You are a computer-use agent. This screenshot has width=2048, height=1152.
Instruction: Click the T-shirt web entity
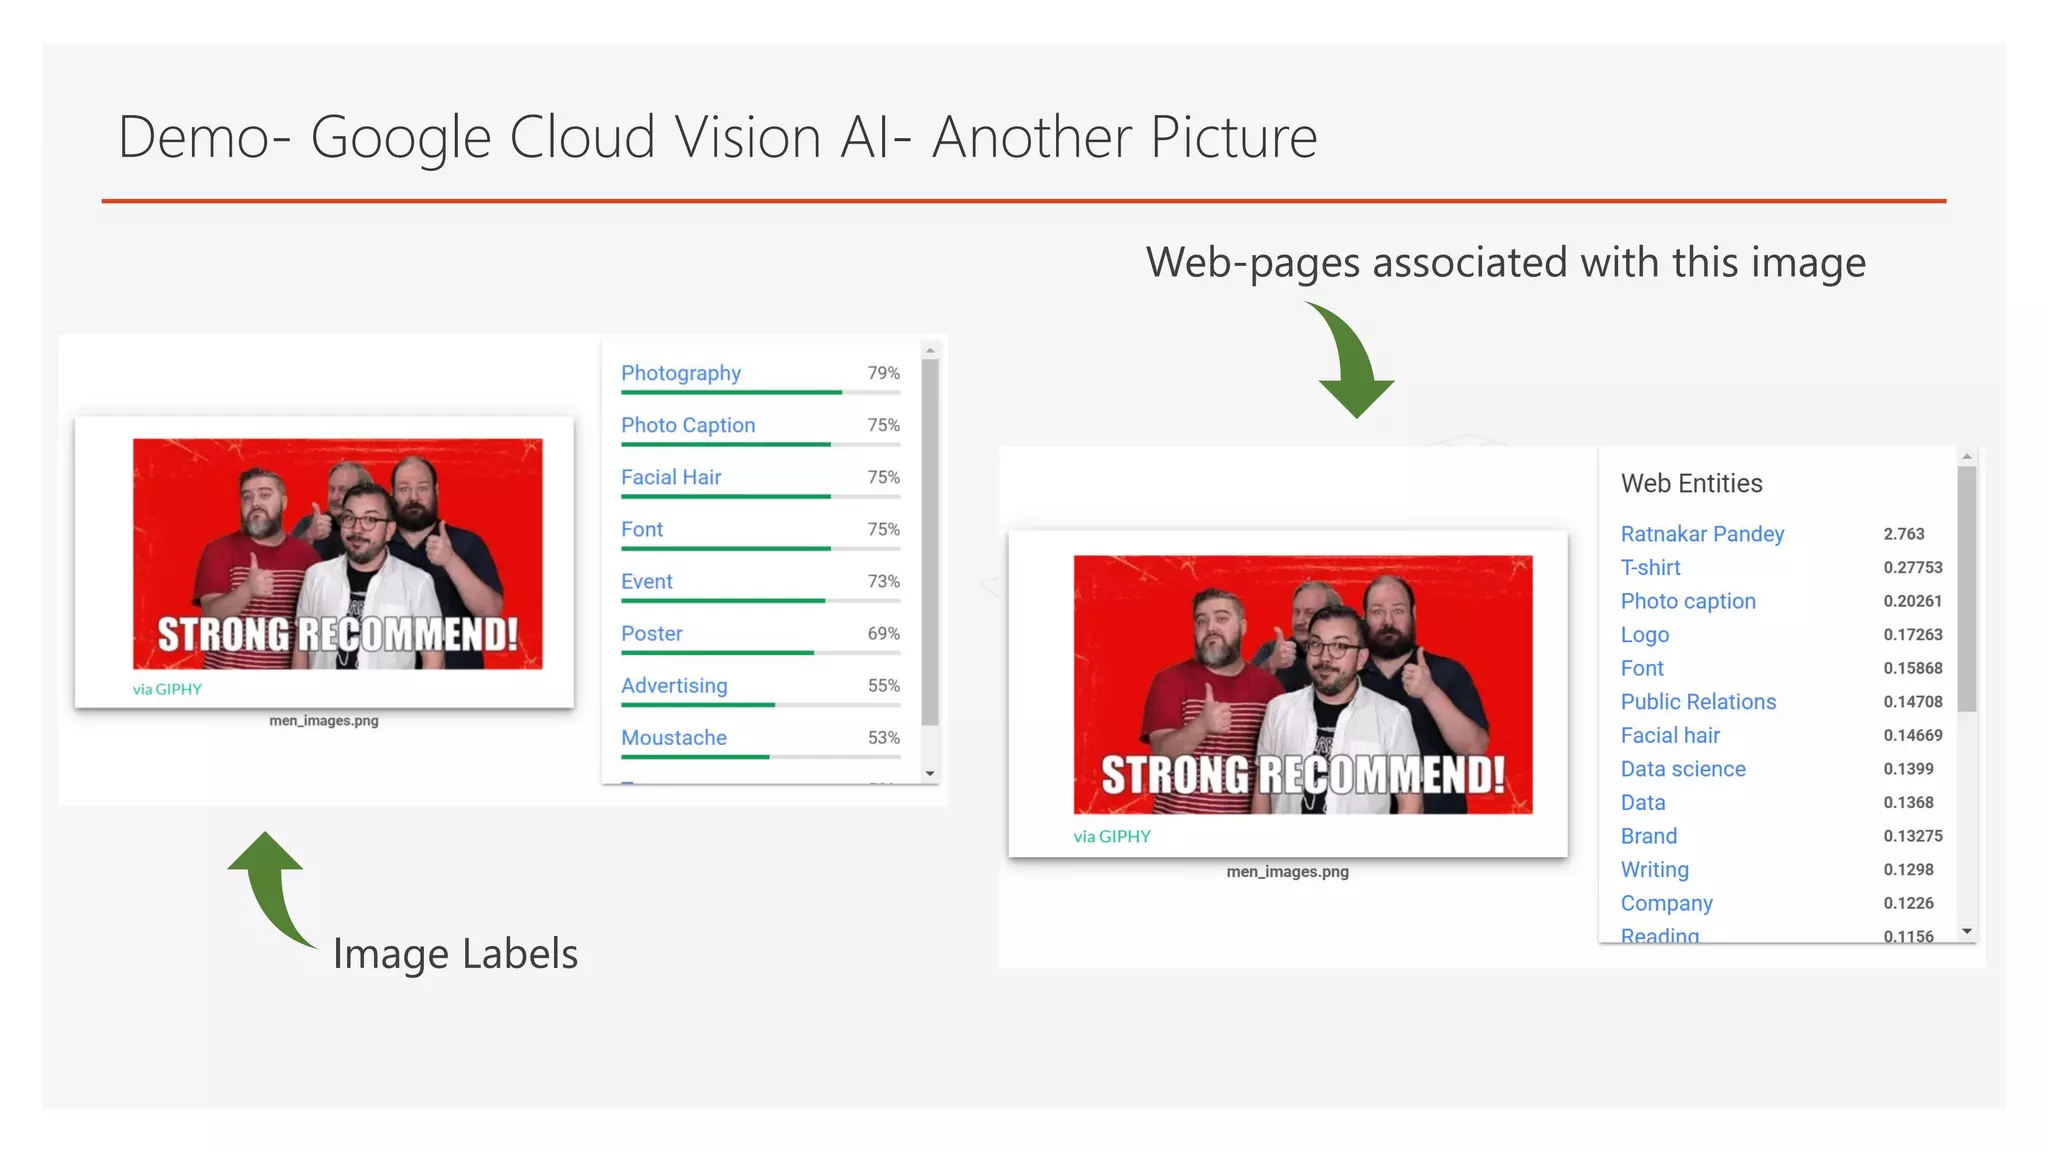point(1650,568)
